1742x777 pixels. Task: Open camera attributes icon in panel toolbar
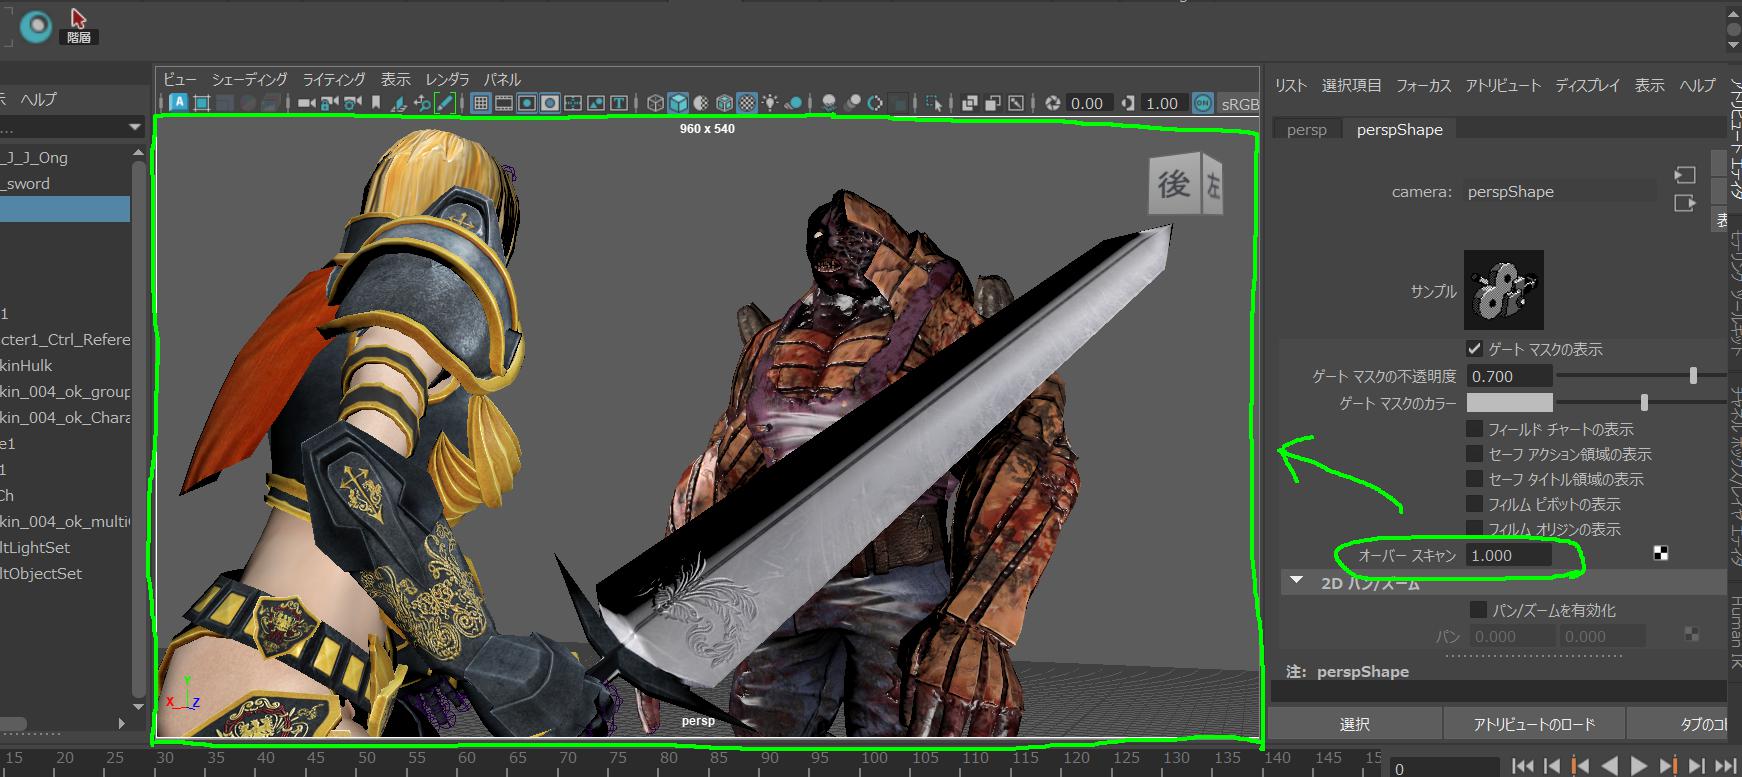pyautogui.click(x=352, y=103)
